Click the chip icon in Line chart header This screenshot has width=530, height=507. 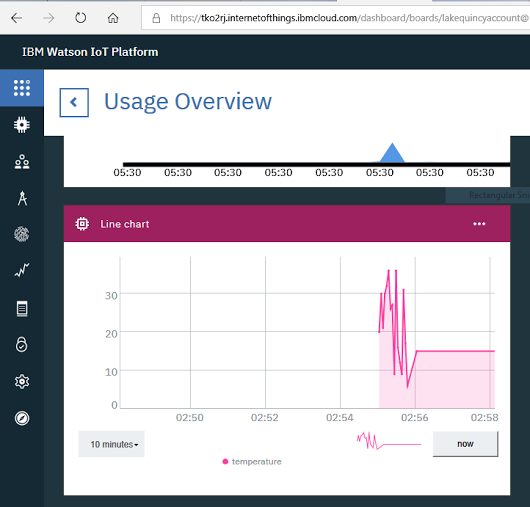[82, 224]
